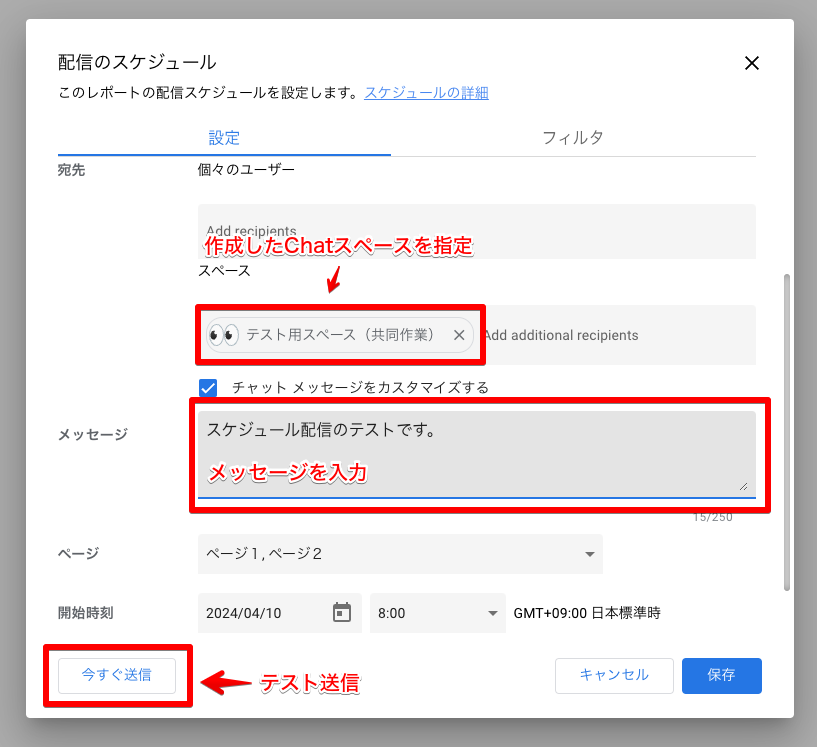Select the テスト用スペース（共同作業） chip text

340,335
